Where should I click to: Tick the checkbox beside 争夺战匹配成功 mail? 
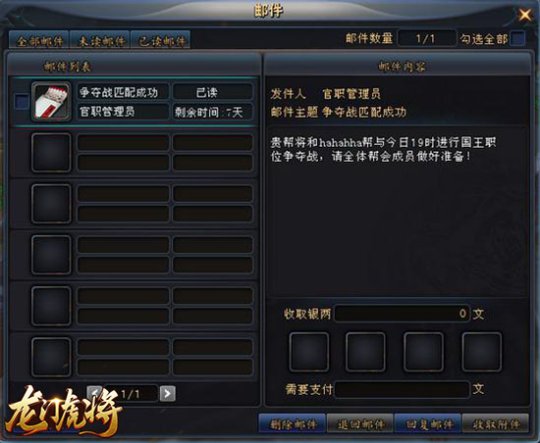tap(22, 102)
